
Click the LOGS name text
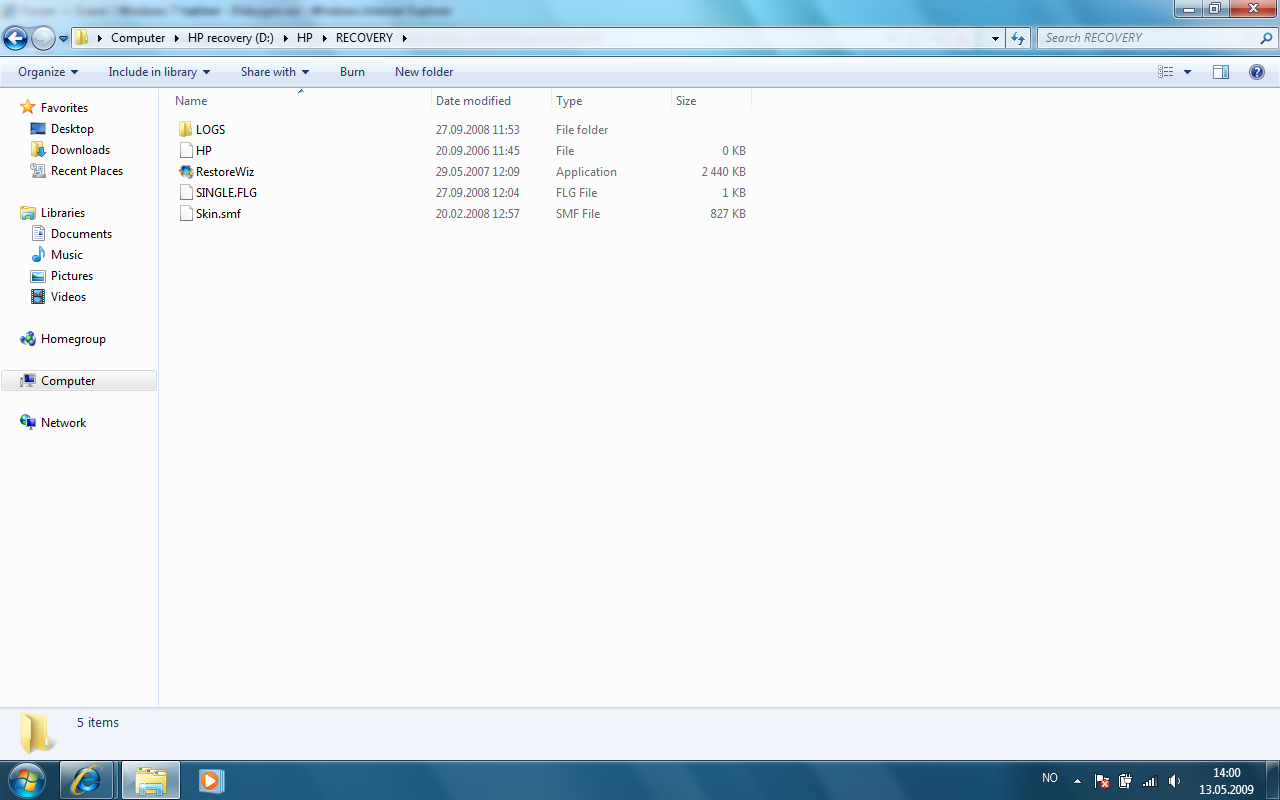click(210, 130)
